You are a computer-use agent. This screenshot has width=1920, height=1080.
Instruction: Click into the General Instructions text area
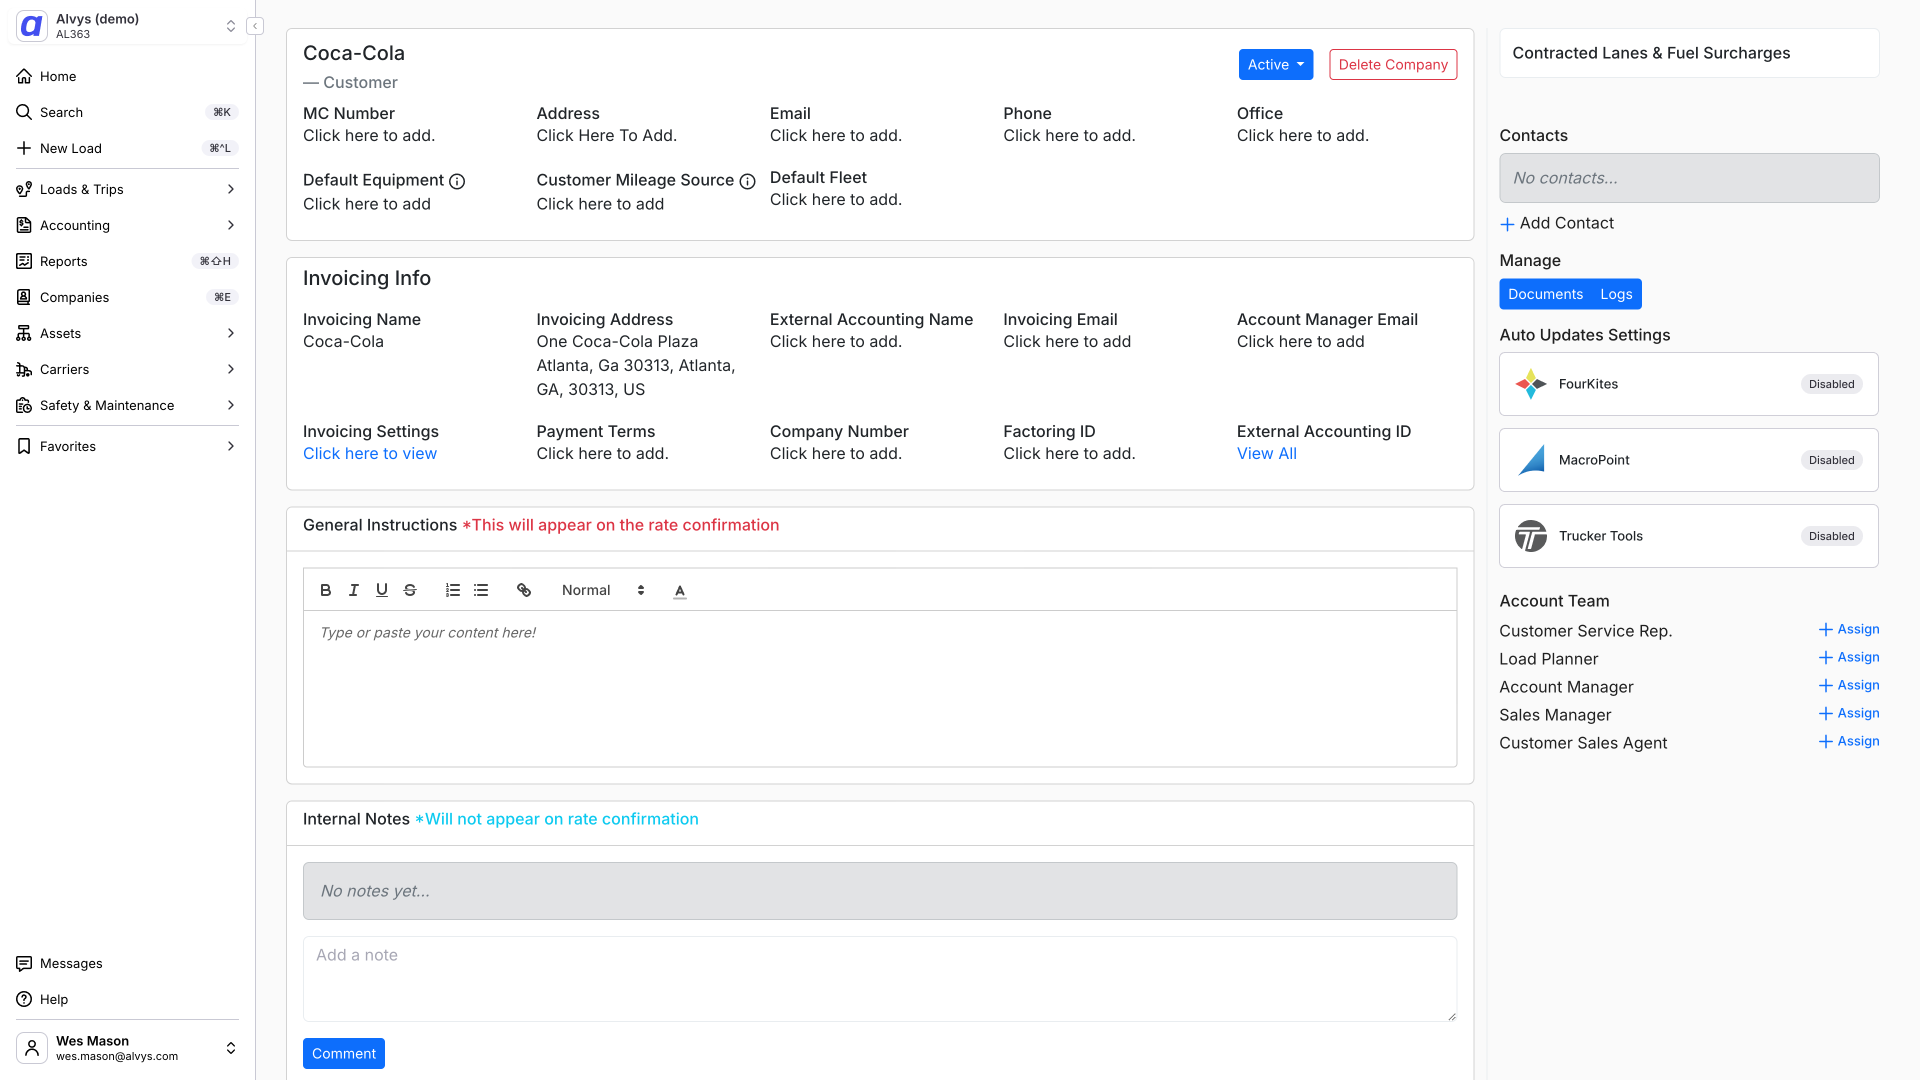click(x=880, y=688)
